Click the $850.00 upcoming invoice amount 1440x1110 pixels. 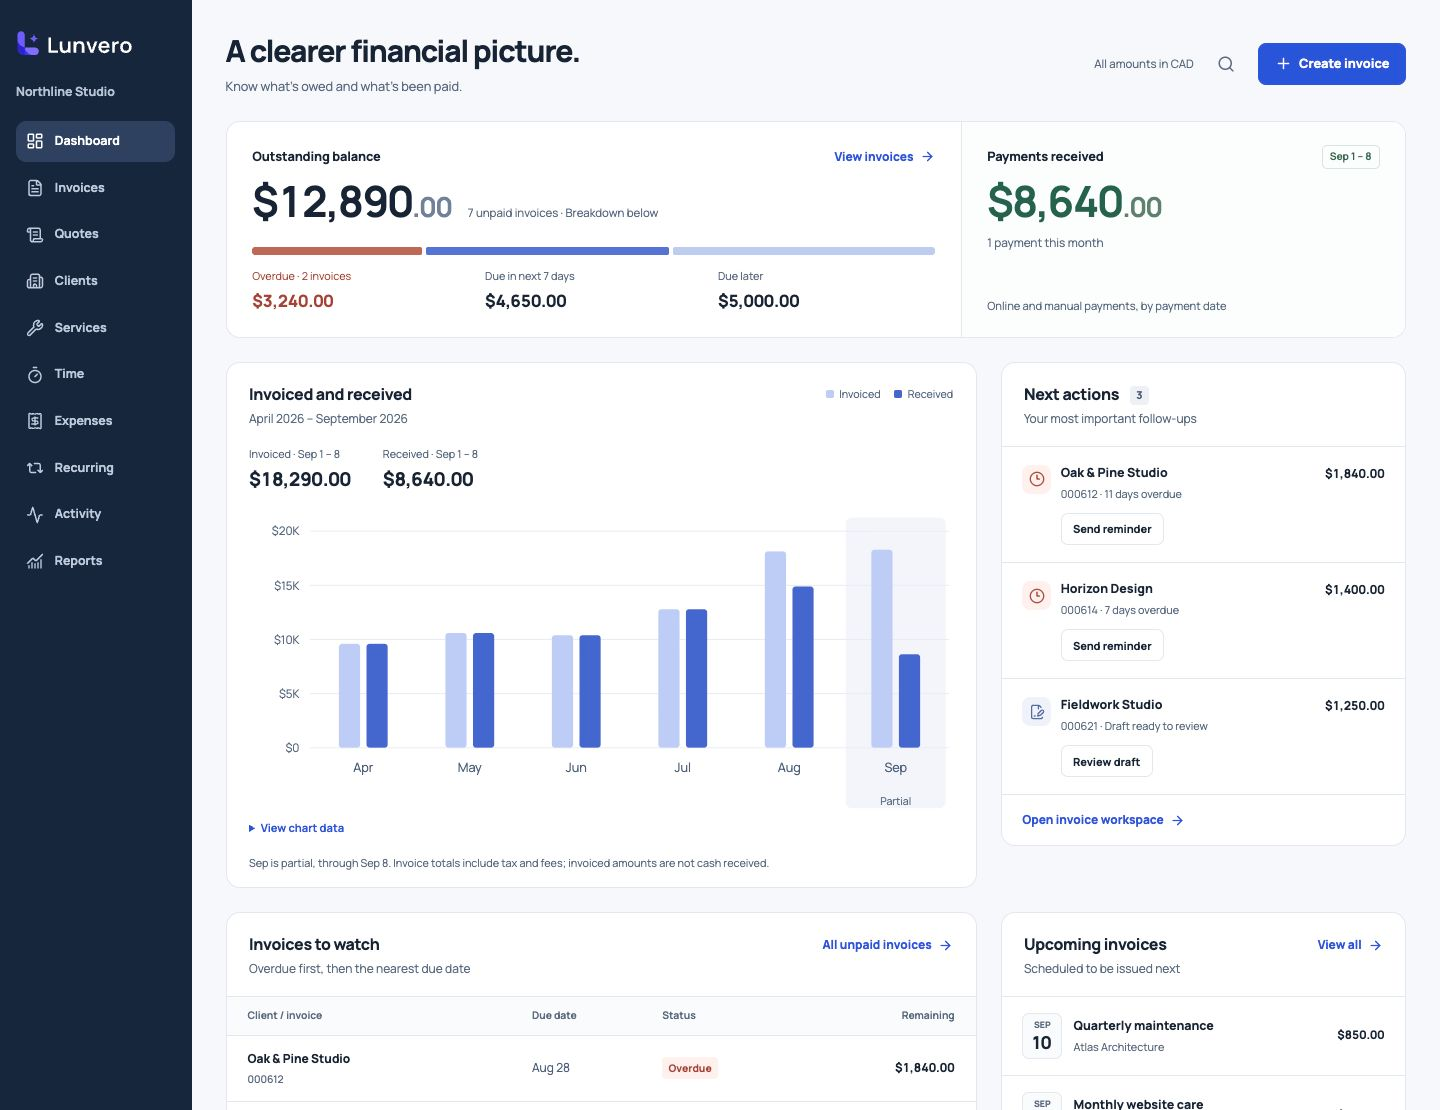tap(1361, 1035)
